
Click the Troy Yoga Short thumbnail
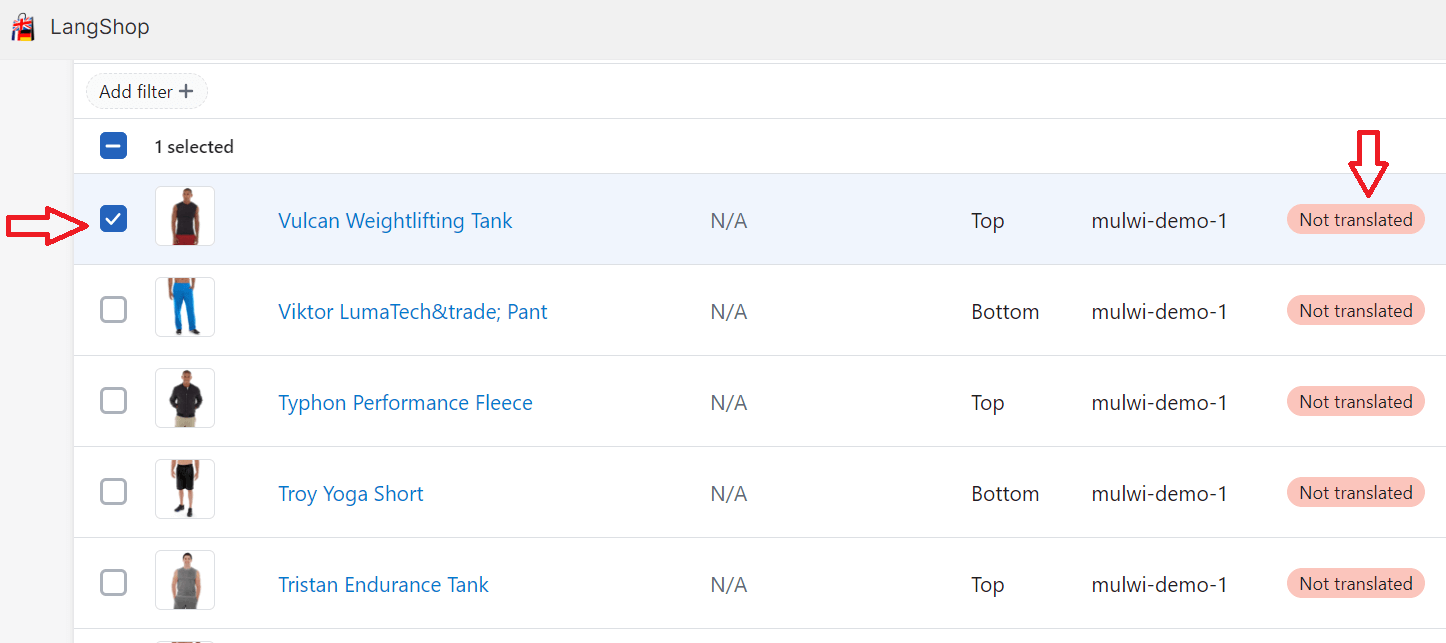[185, 489]
